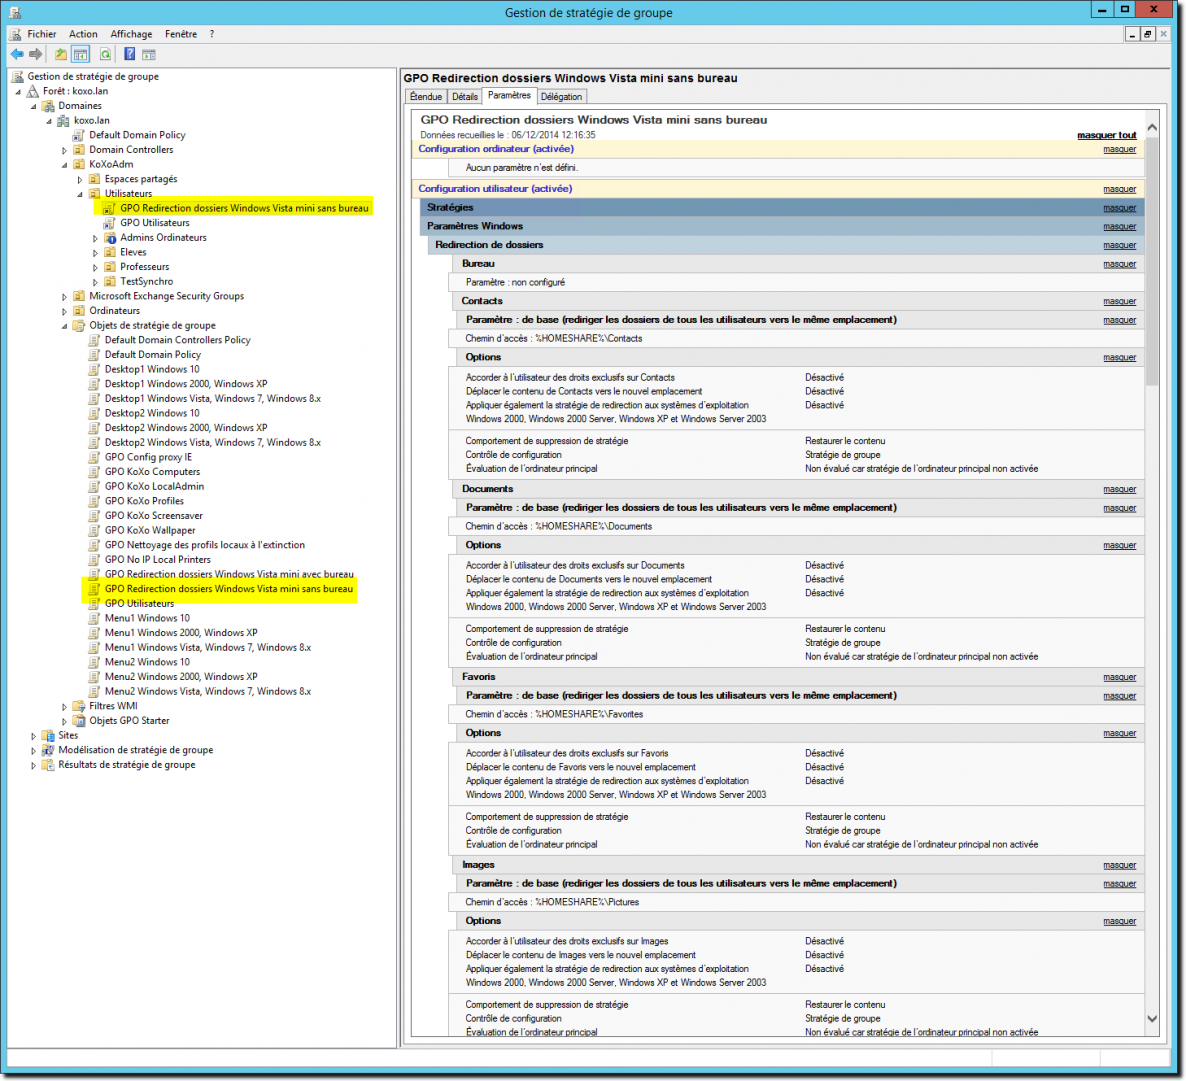1186x1081 pixels.
Task: Click the Modélisation de stratégie de groupe icon
Action: pos(48,750)
